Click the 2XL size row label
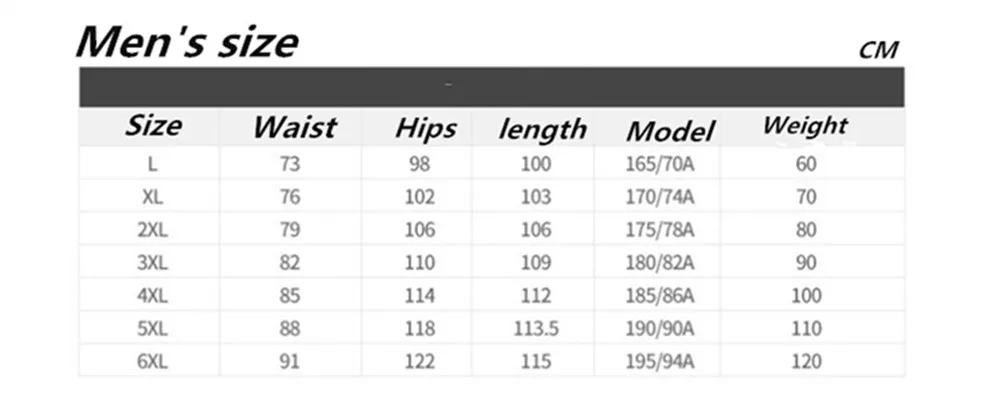Viewport: 1000px width, 420px height. click(x=152, y=230)
